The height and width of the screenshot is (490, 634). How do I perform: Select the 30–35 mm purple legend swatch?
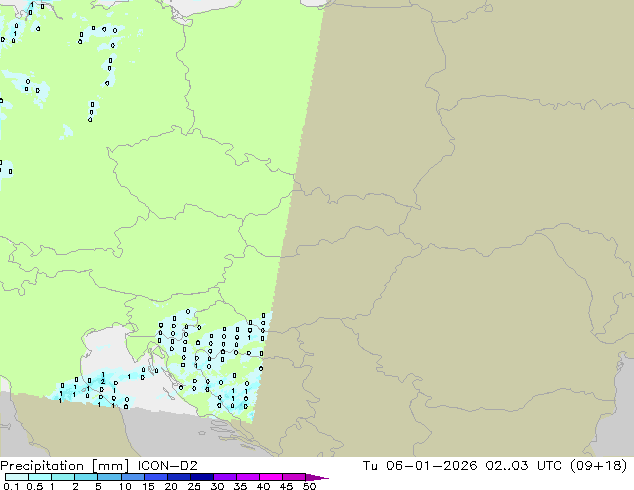click(x=225, y=477)
